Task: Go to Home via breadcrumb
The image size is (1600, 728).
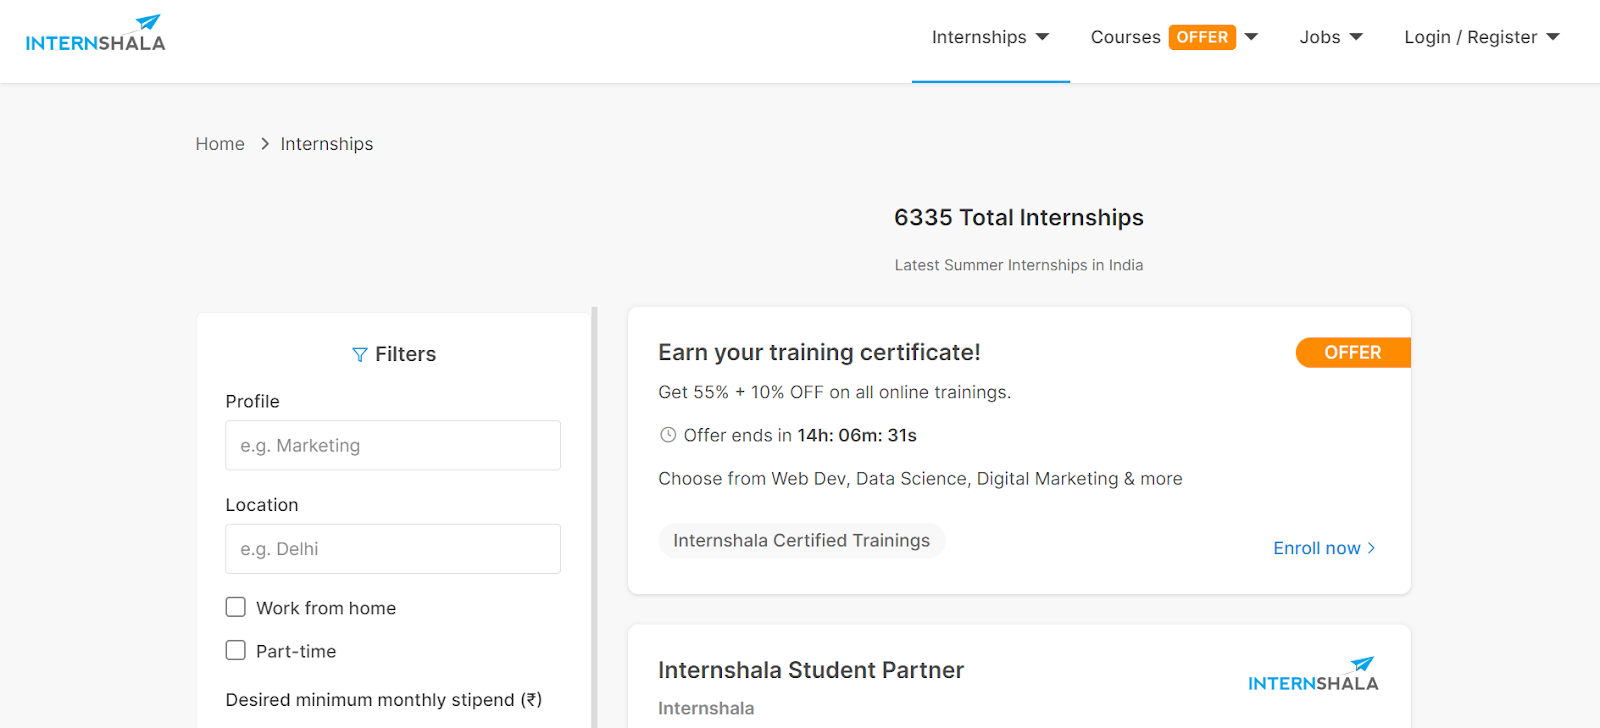Action: (x=220, y=144)
